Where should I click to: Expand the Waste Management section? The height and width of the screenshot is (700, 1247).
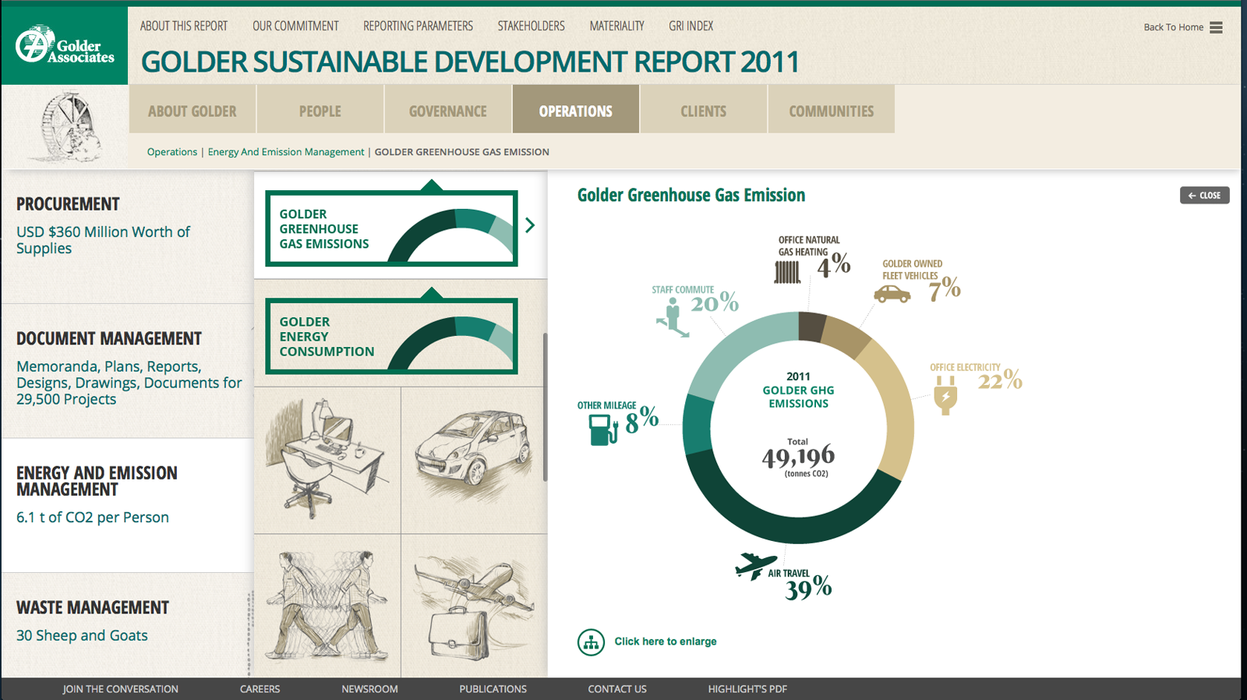(x=93, y=608)
